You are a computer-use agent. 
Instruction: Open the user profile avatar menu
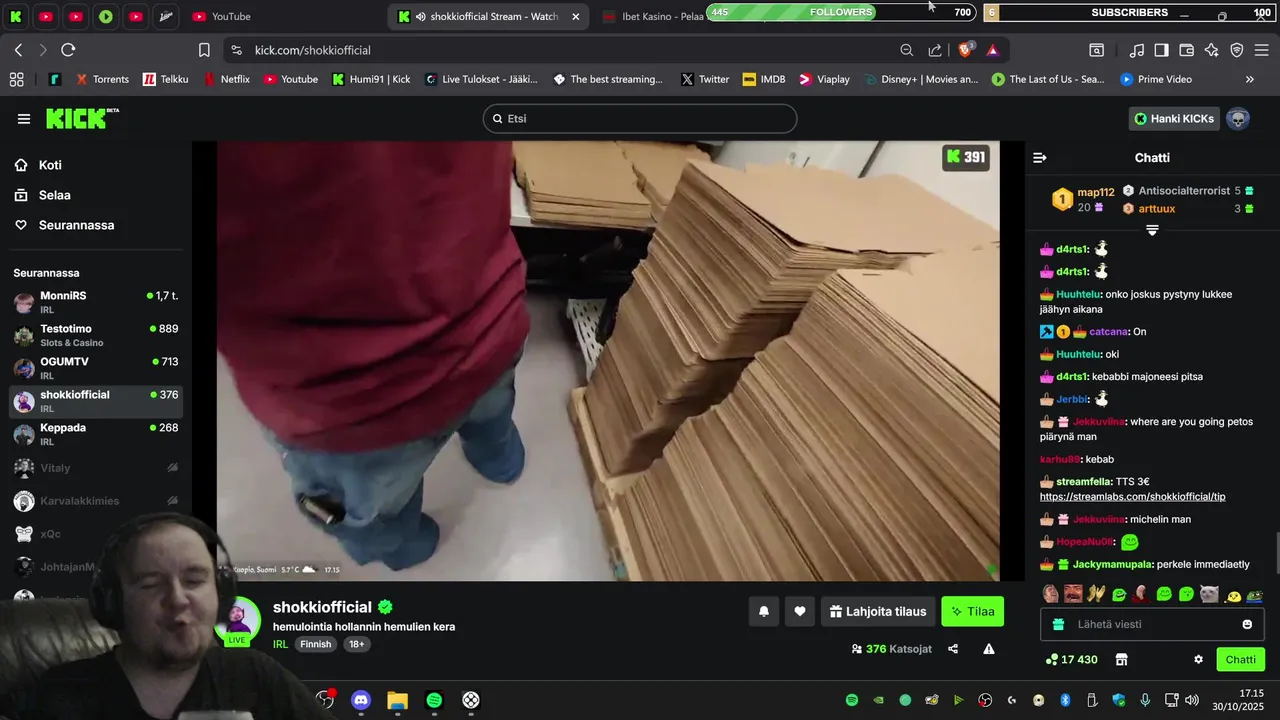[1238, 119]
